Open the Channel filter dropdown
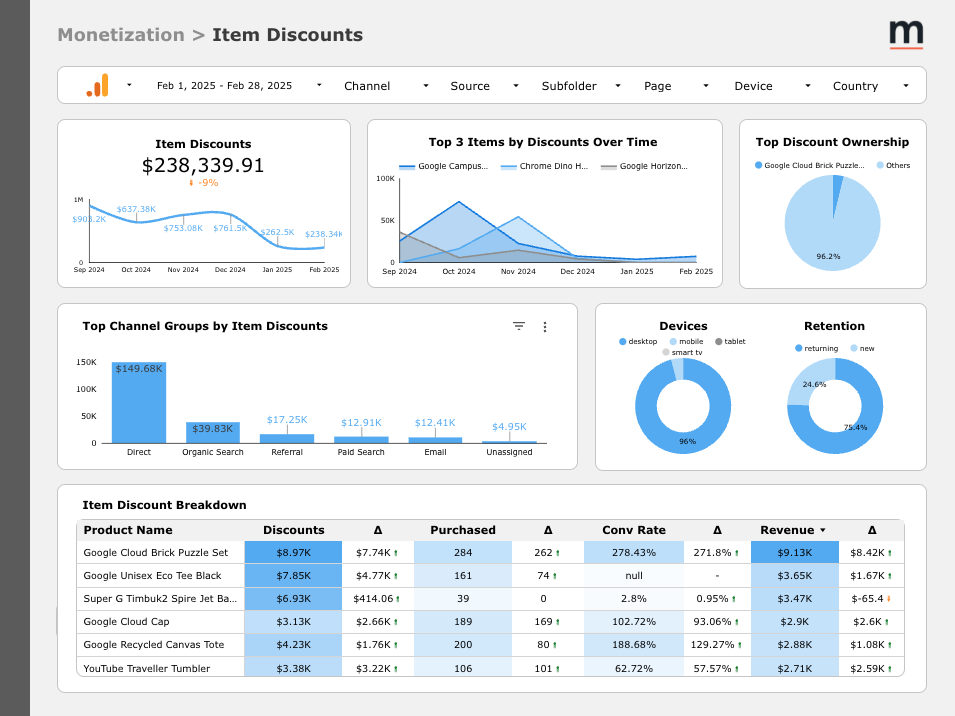Viewport: 955px width, 716px height. coord(386,86)
